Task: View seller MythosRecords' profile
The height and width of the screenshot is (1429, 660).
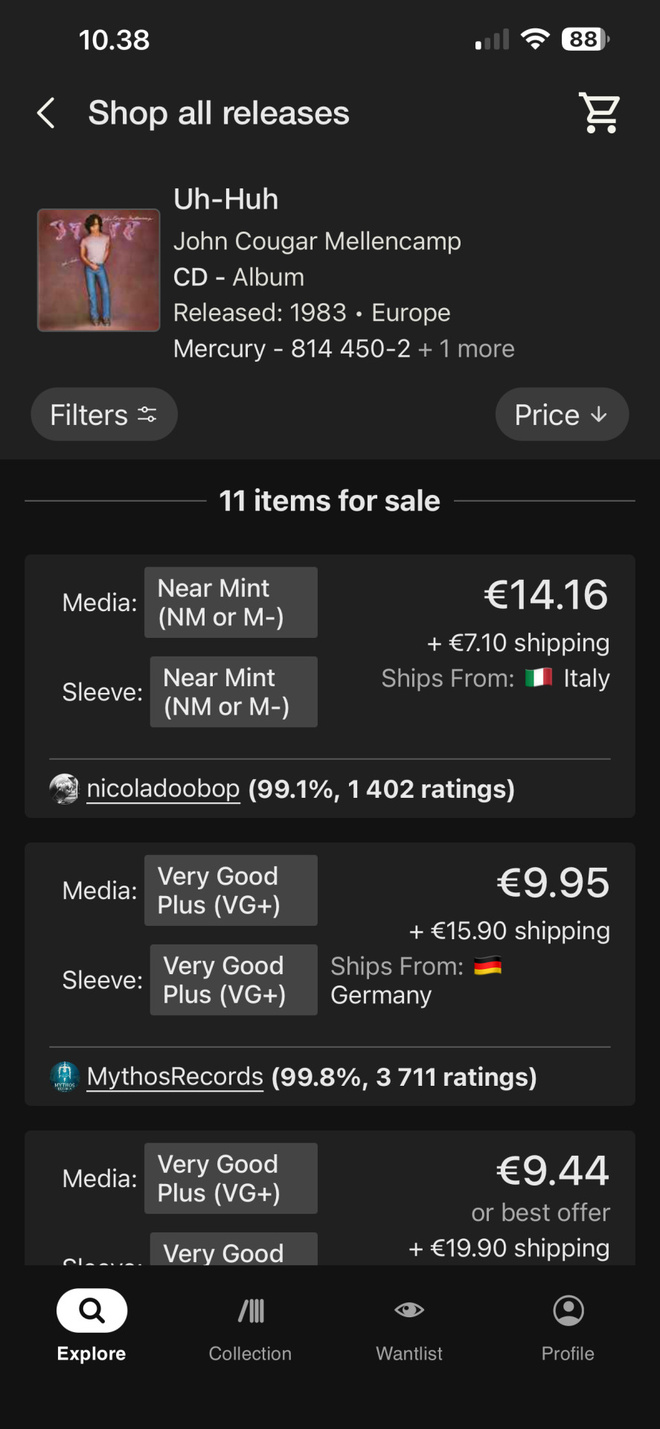Action: click(175, 1077)
